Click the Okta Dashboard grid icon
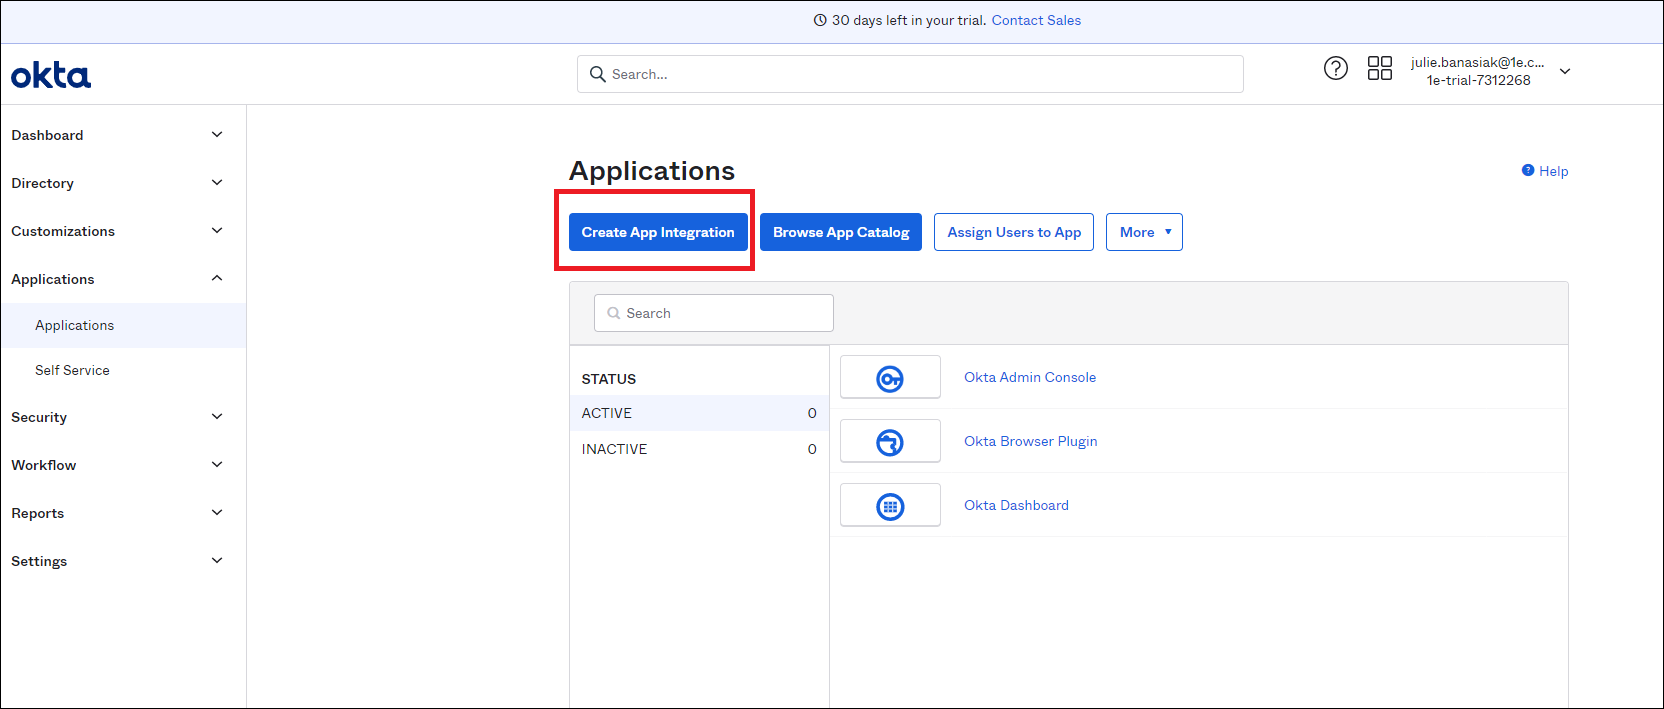 click(890, 506)
